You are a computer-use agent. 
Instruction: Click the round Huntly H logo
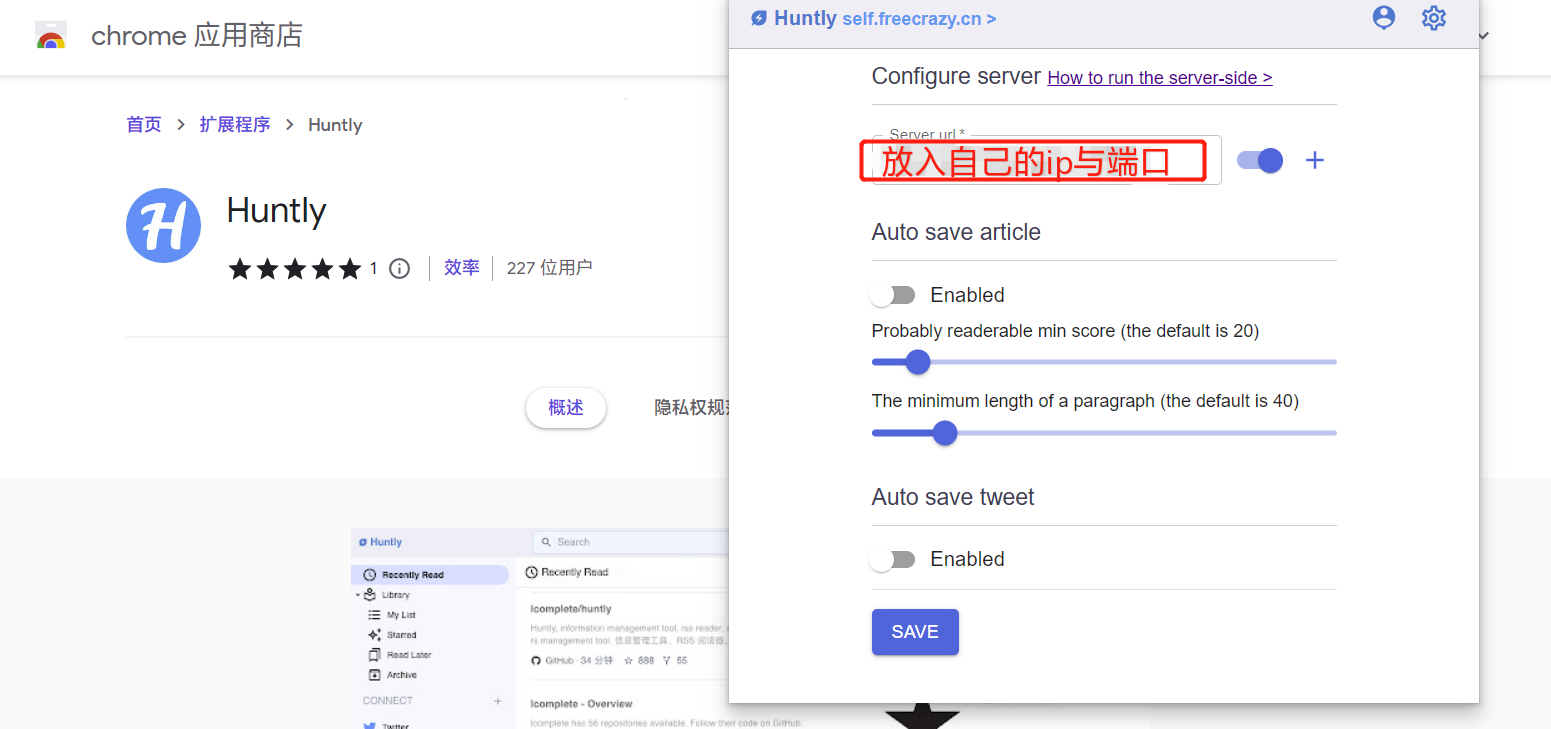tap(163, 226)
